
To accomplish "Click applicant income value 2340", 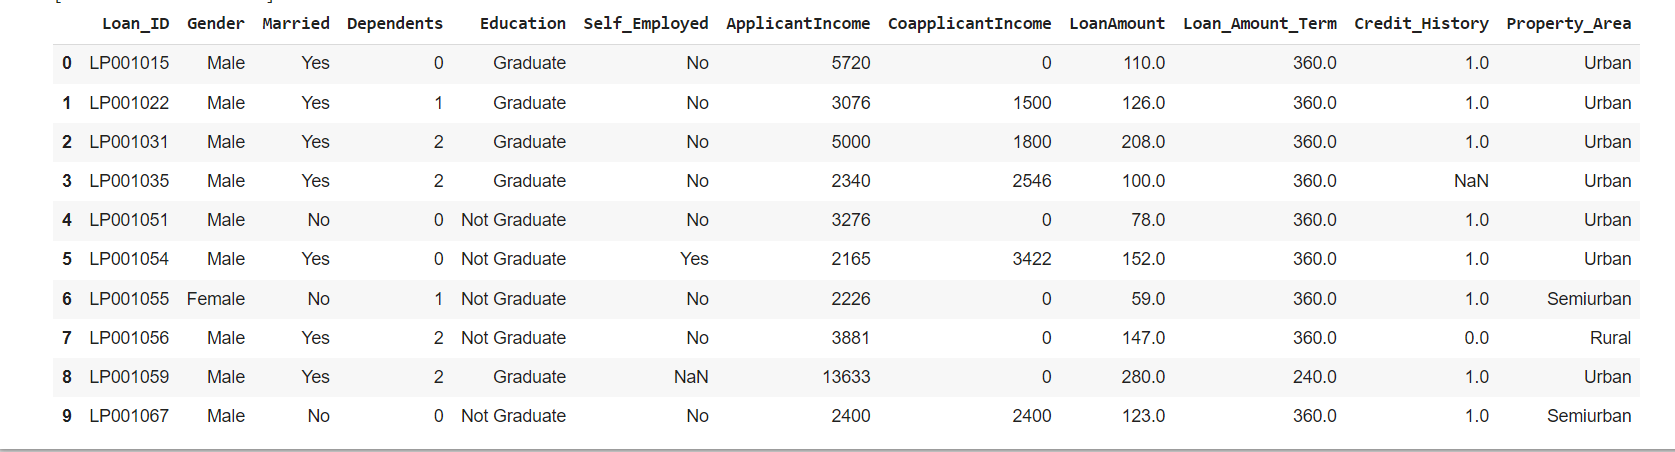I will coord(851,181).
